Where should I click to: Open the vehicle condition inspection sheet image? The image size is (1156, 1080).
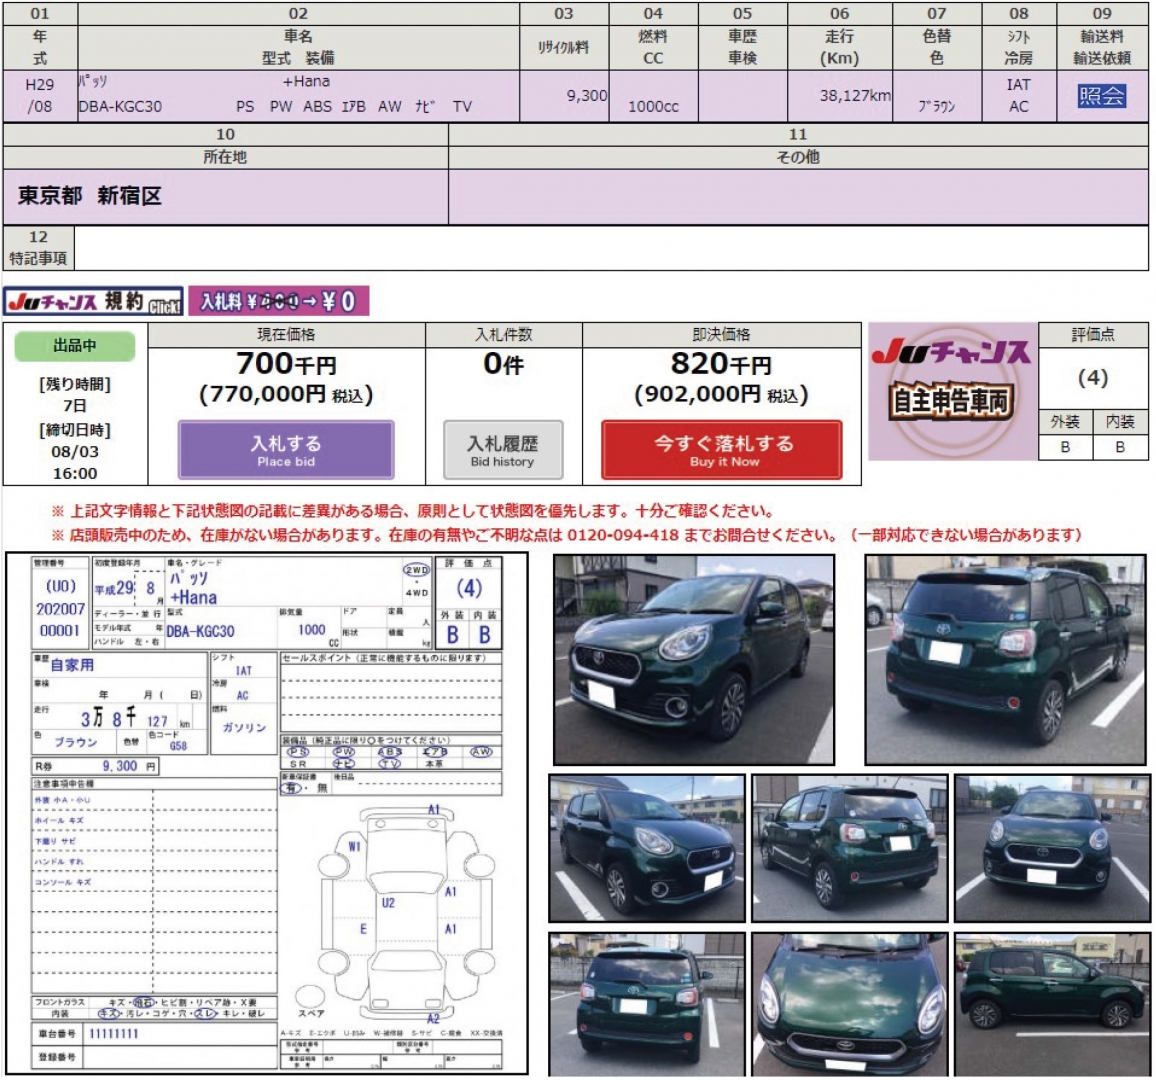coord(266,813)
